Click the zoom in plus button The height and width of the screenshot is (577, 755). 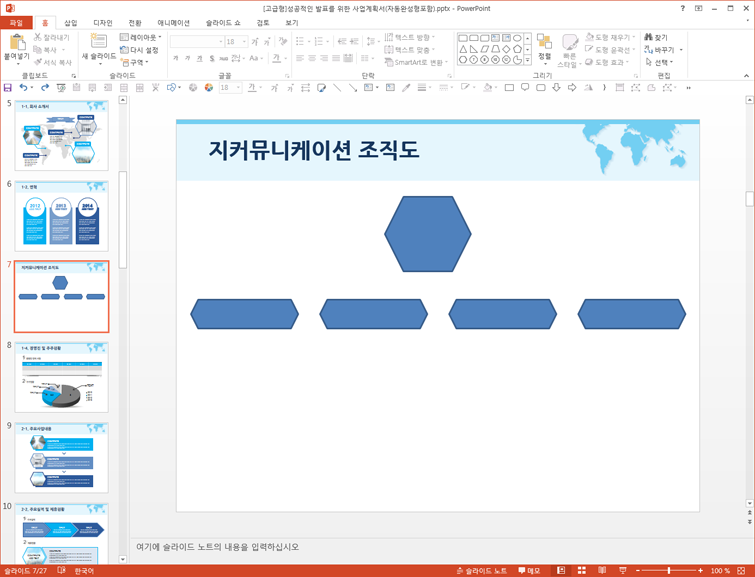(700, 571)
